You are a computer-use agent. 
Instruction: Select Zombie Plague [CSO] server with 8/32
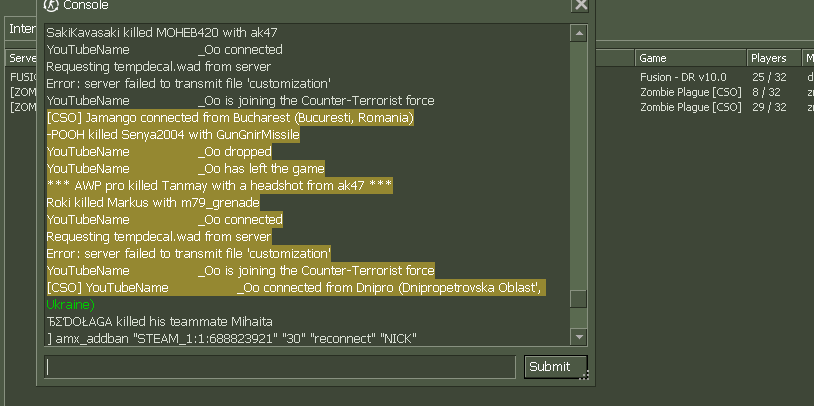click(690, 92)
